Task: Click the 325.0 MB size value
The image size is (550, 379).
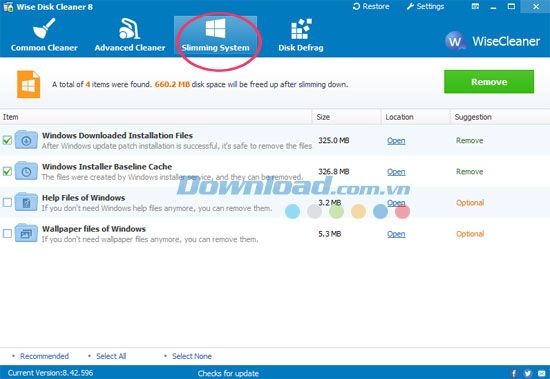Action: [x=334, y=140]
